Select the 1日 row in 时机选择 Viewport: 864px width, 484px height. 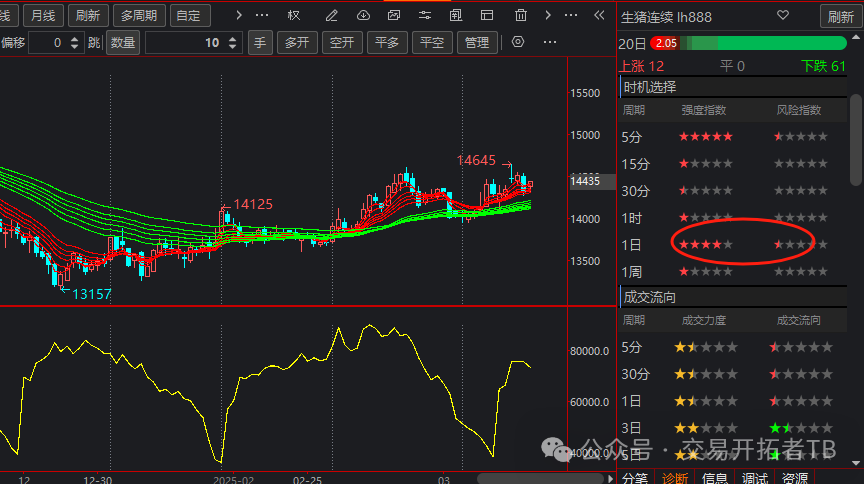732,245
